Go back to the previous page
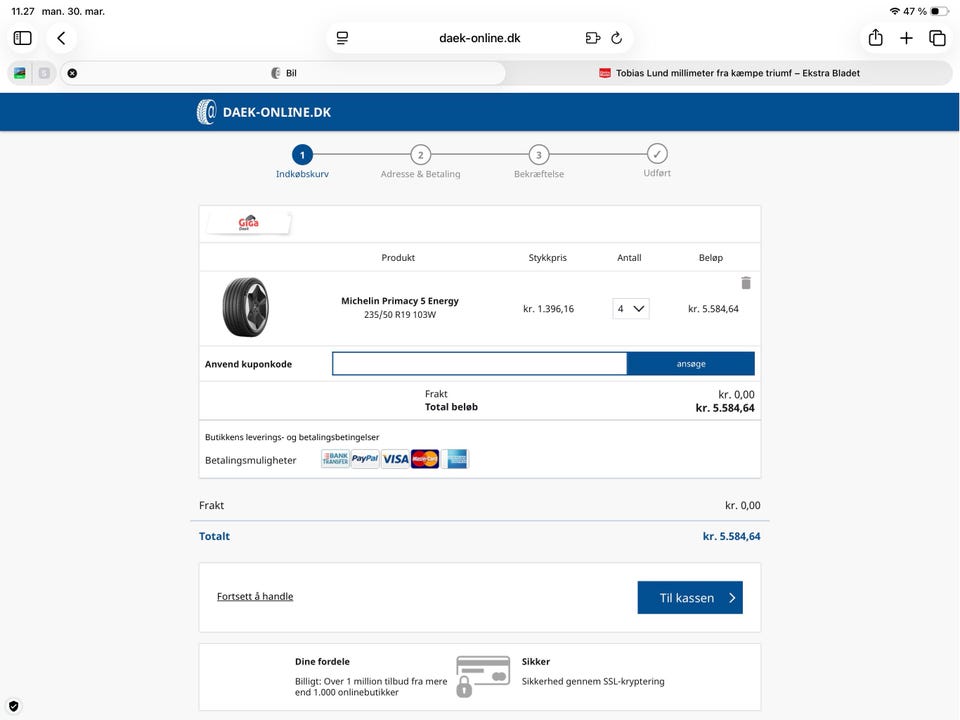This screenshot has height=720, width=960. [61, 38]
